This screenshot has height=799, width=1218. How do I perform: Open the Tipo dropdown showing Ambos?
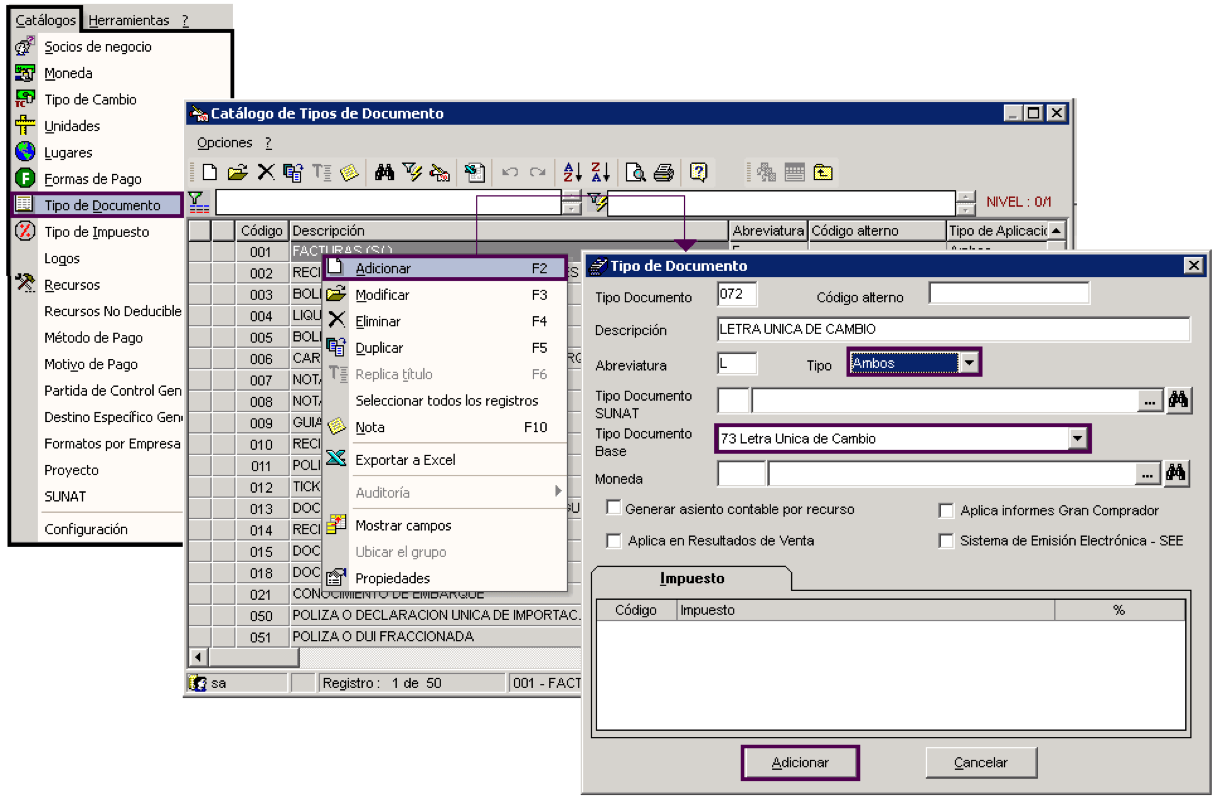tap(969, 363)
